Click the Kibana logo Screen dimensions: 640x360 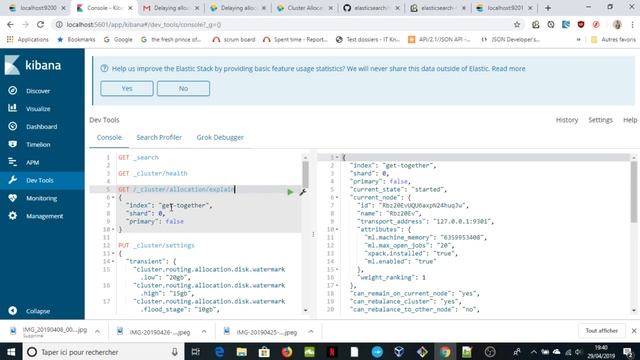(x=33, y=65)
